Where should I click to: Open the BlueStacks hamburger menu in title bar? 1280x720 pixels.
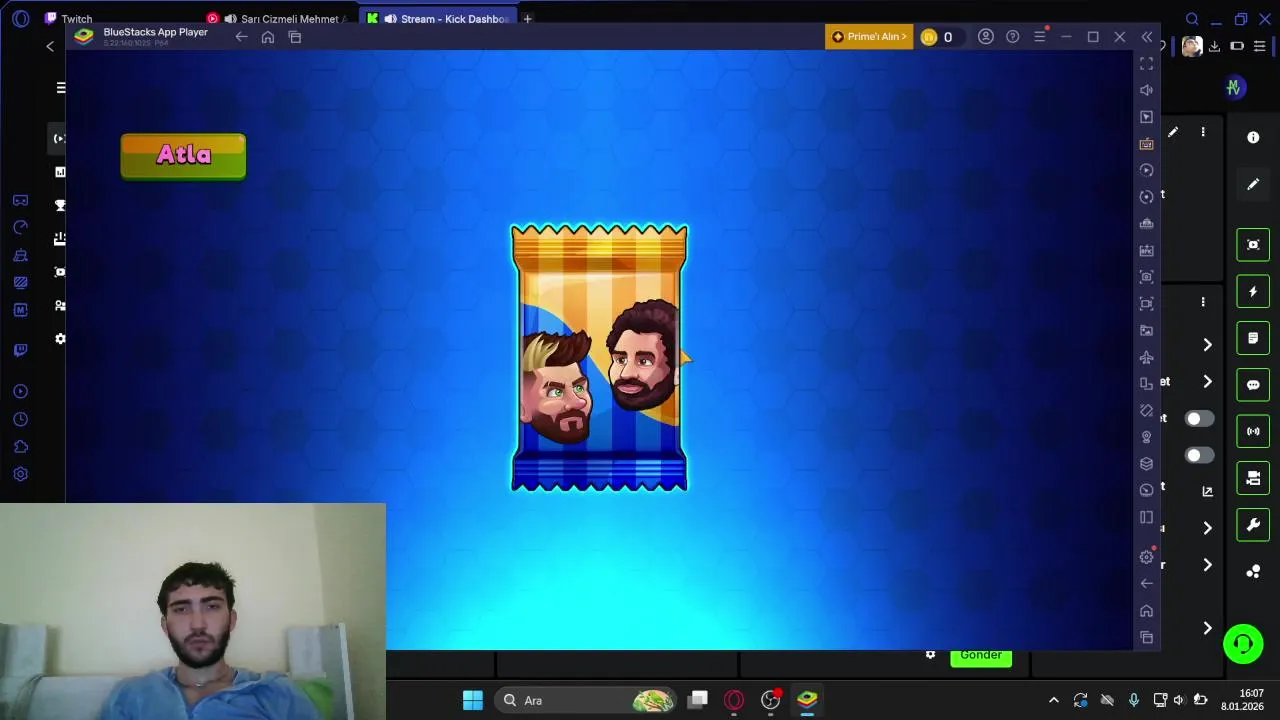click(x=1040, y=37)
